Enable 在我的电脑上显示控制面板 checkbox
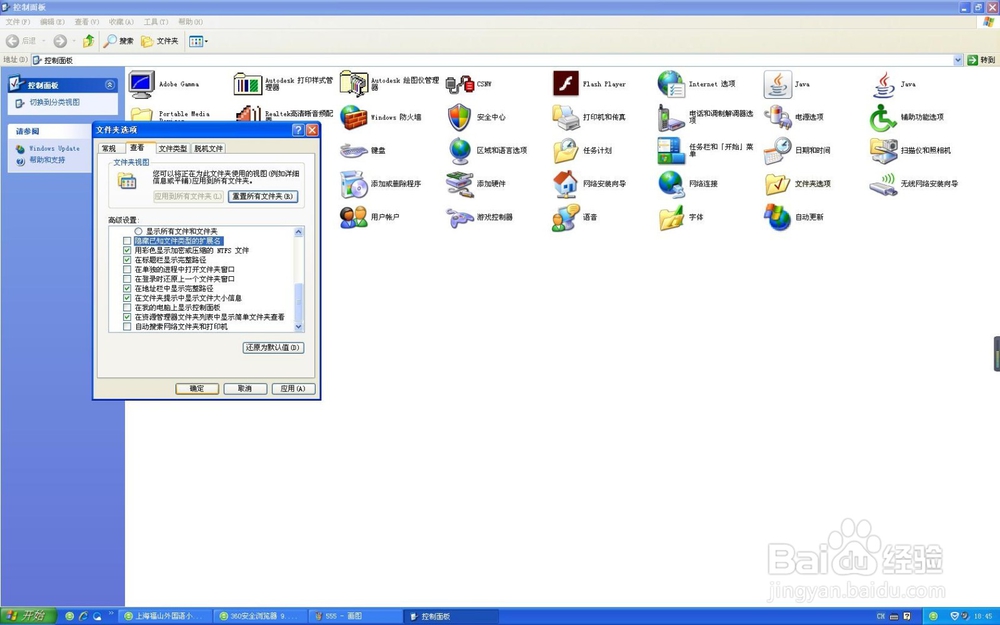The image size is (1000, 625). pyautogui.click(x=127, y=307)
